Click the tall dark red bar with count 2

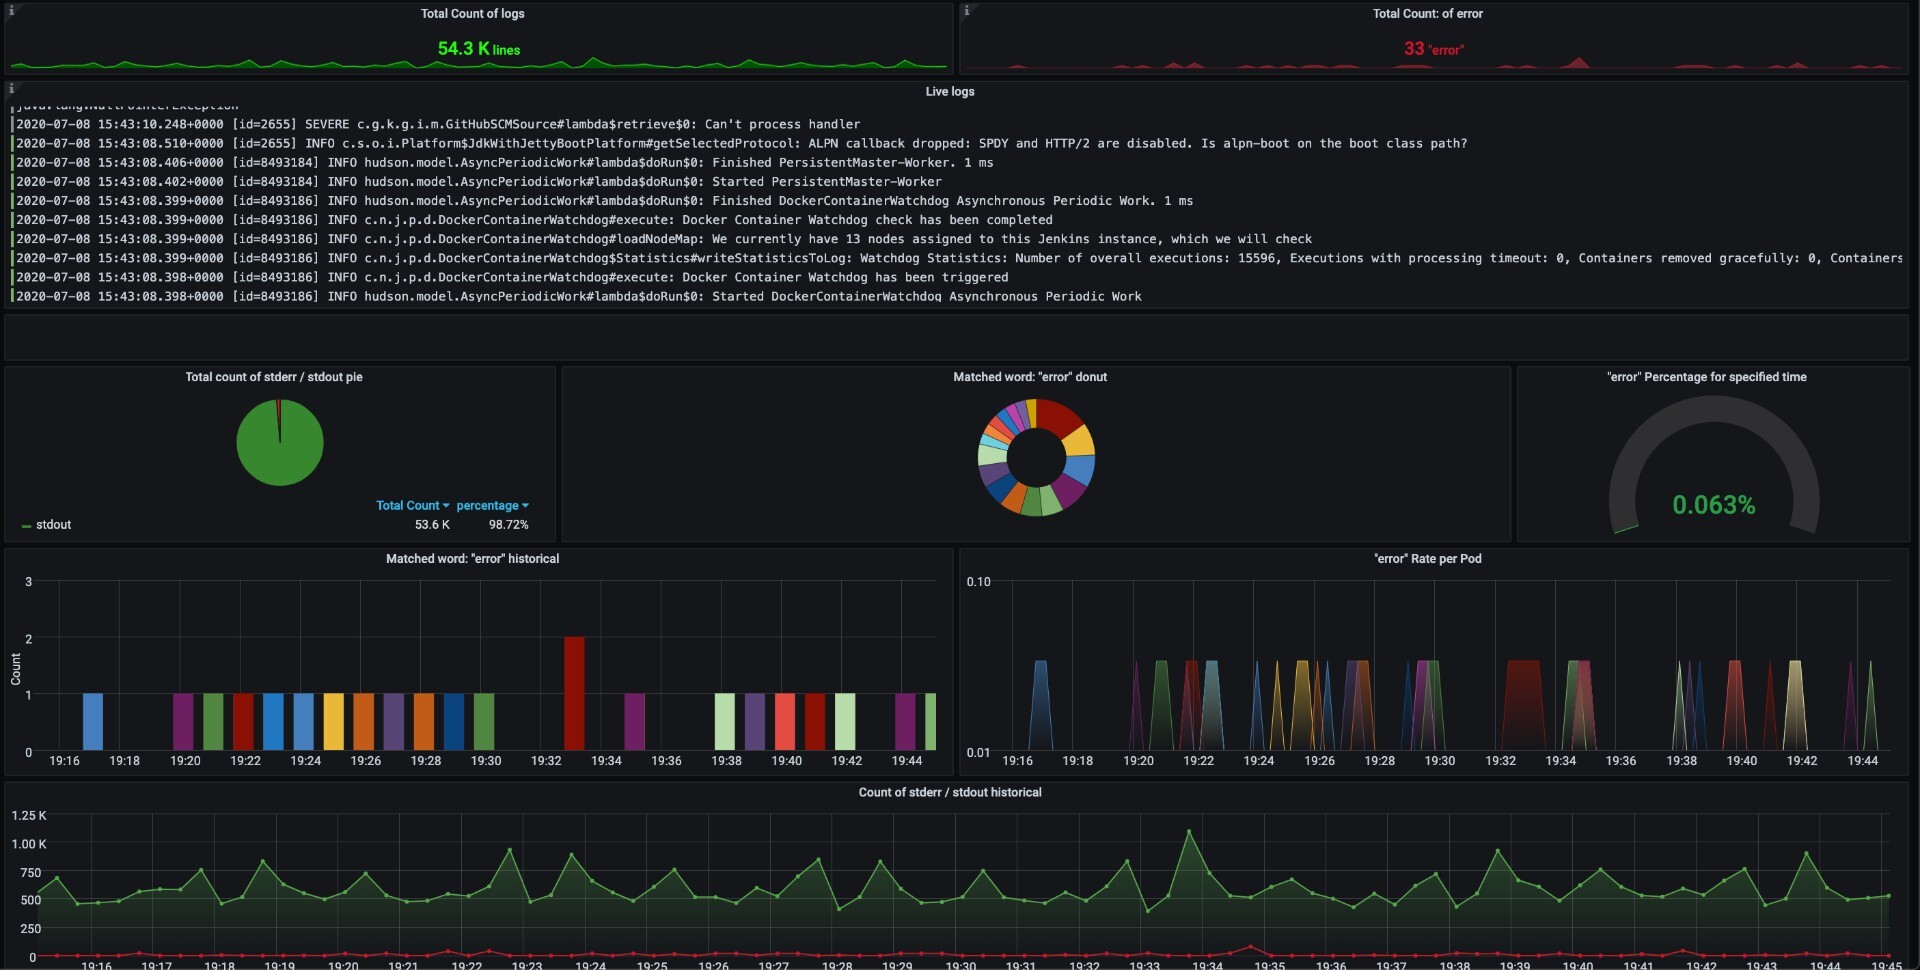[574, 693]
